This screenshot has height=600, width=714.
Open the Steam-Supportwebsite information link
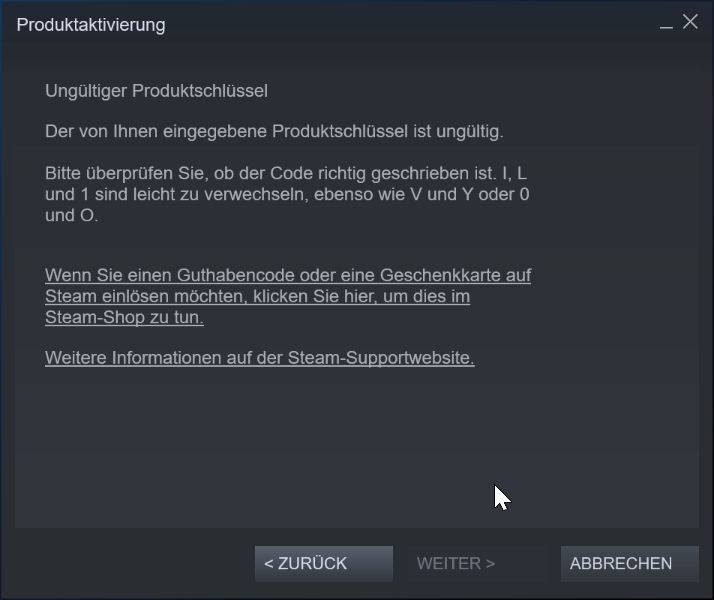[260, 358]
